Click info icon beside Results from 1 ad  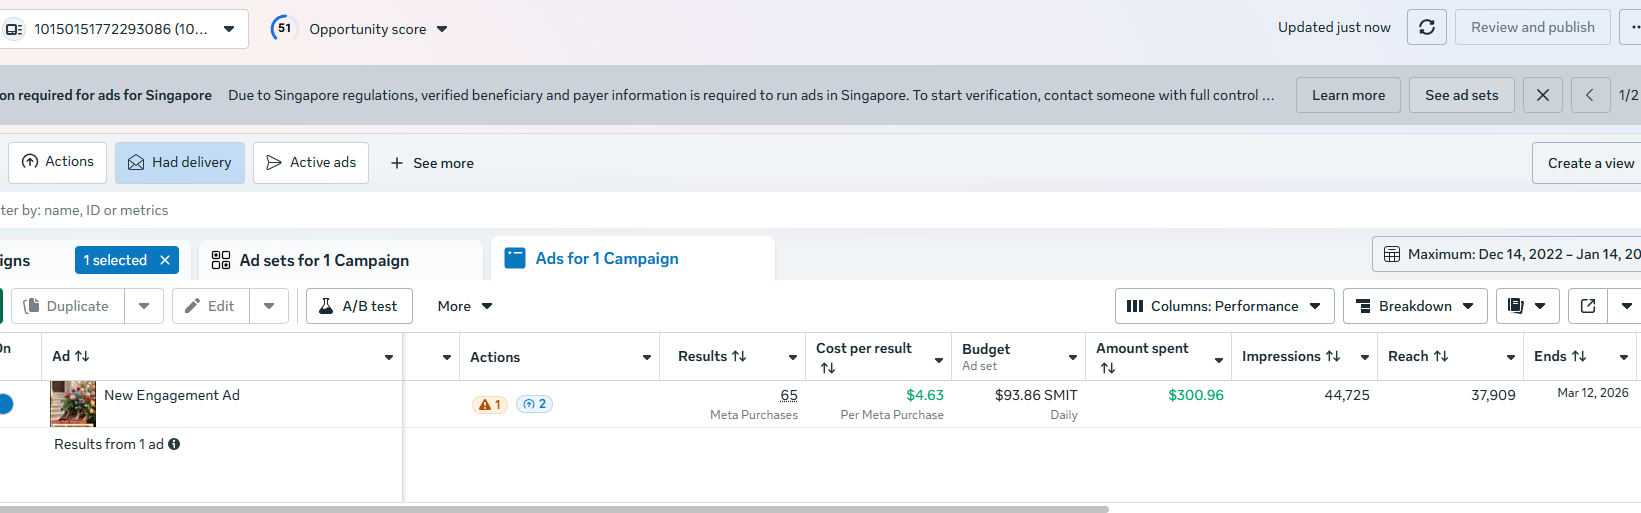point(174,444)
